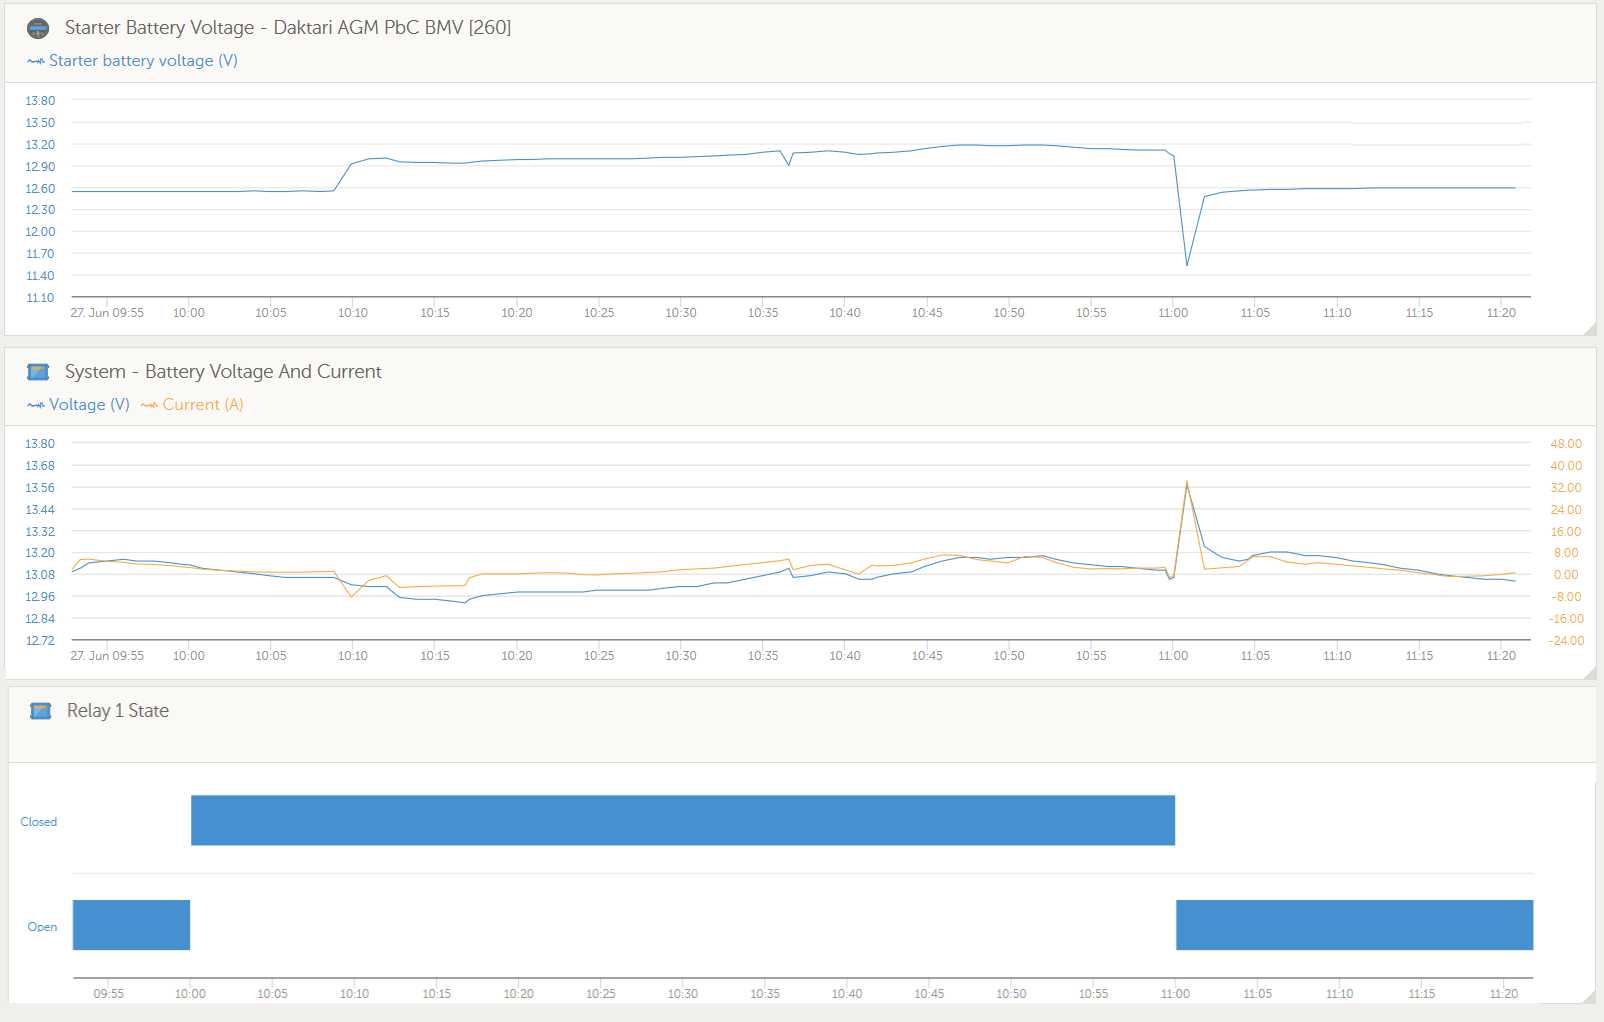Hide the Voltage (V) series label
The image size is (1604, 1022).
click(89, 405)
